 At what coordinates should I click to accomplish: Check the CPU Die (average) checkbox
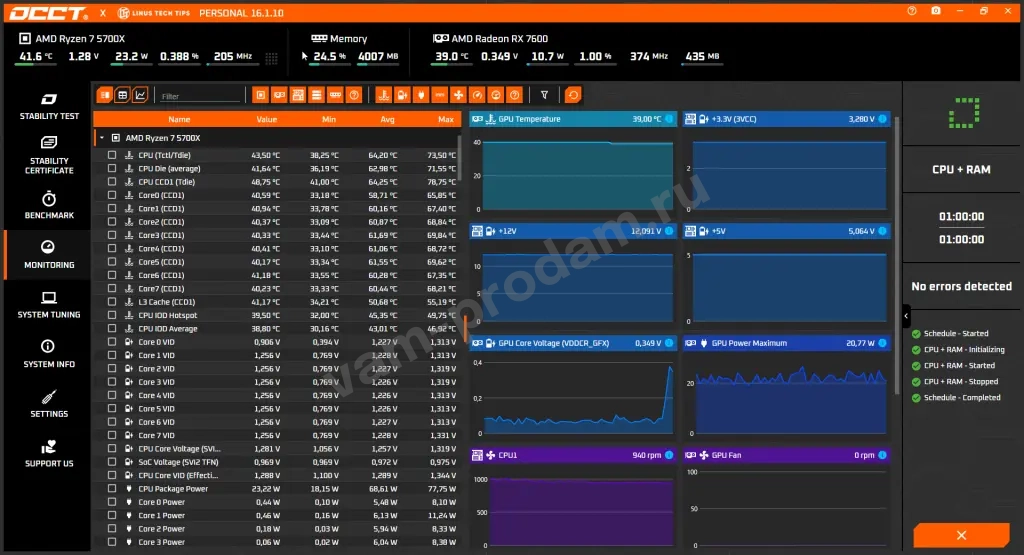point(112,168)
